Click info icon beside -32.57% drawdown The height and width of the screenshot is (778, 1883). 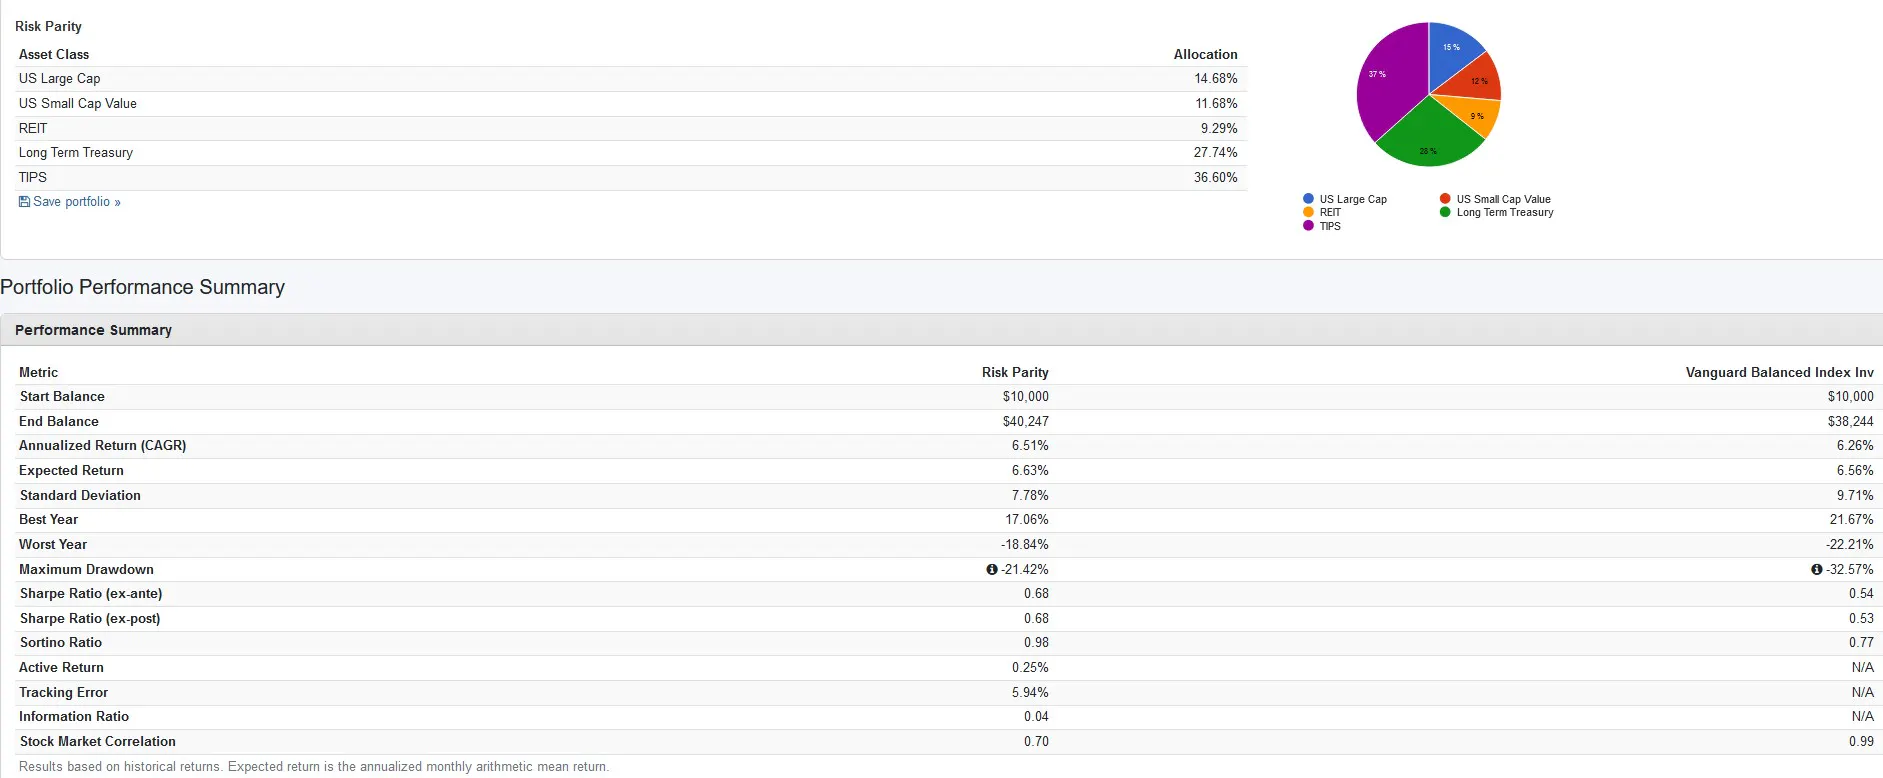pyautogui.click(x=1817, y=570)
